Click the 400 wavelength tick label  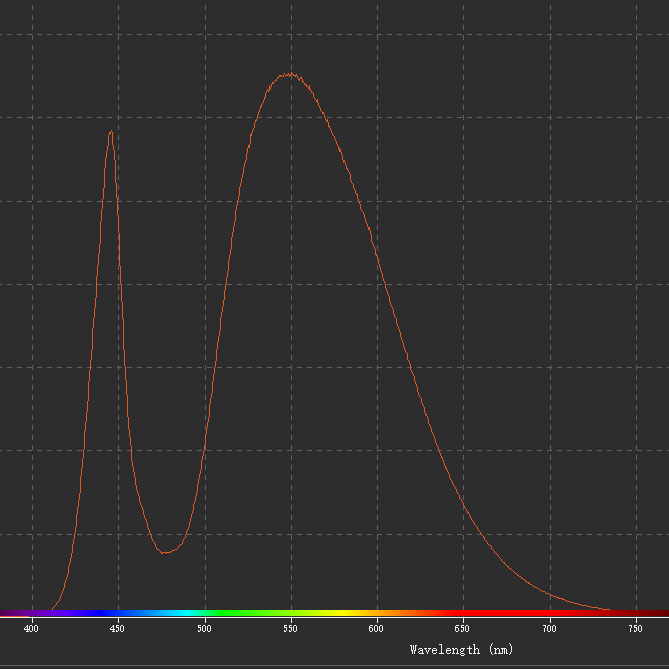click(x=31, y=628)
